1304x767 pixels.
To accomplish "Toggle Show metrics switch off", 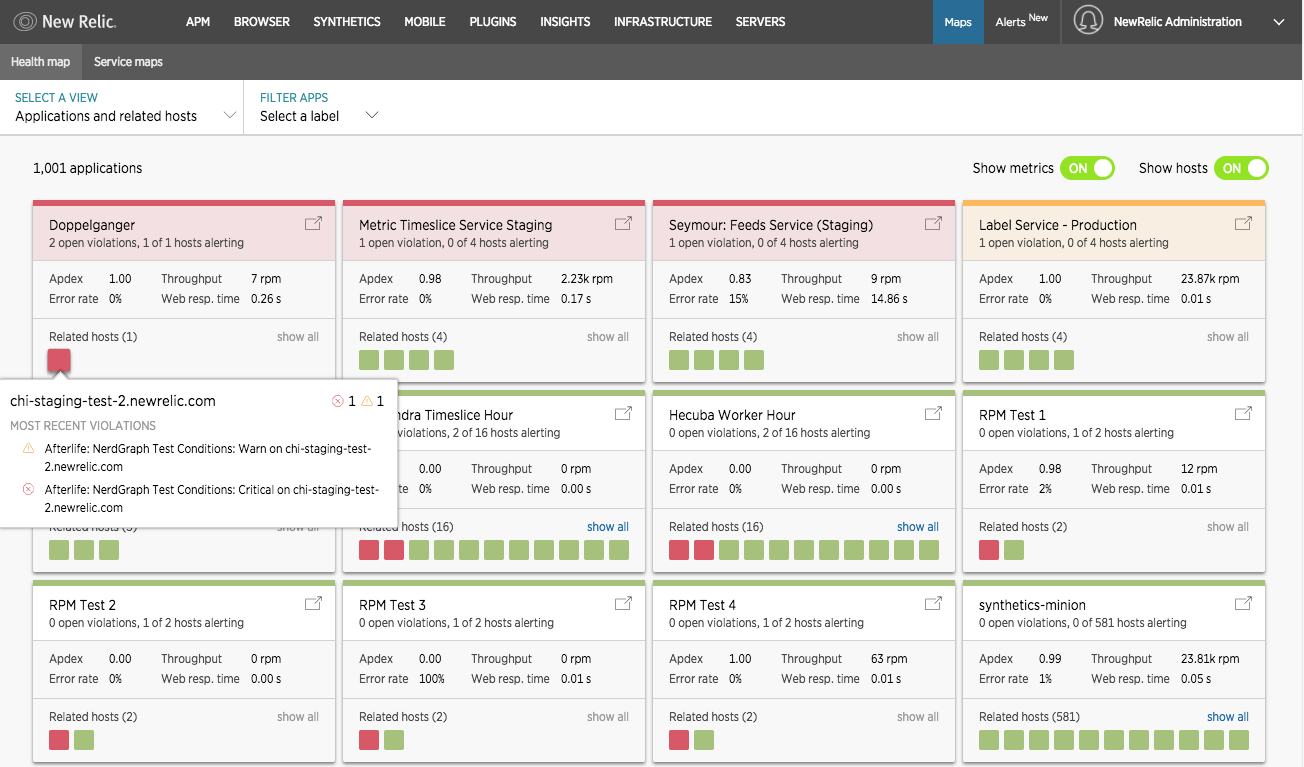I will coord(1088,168).
